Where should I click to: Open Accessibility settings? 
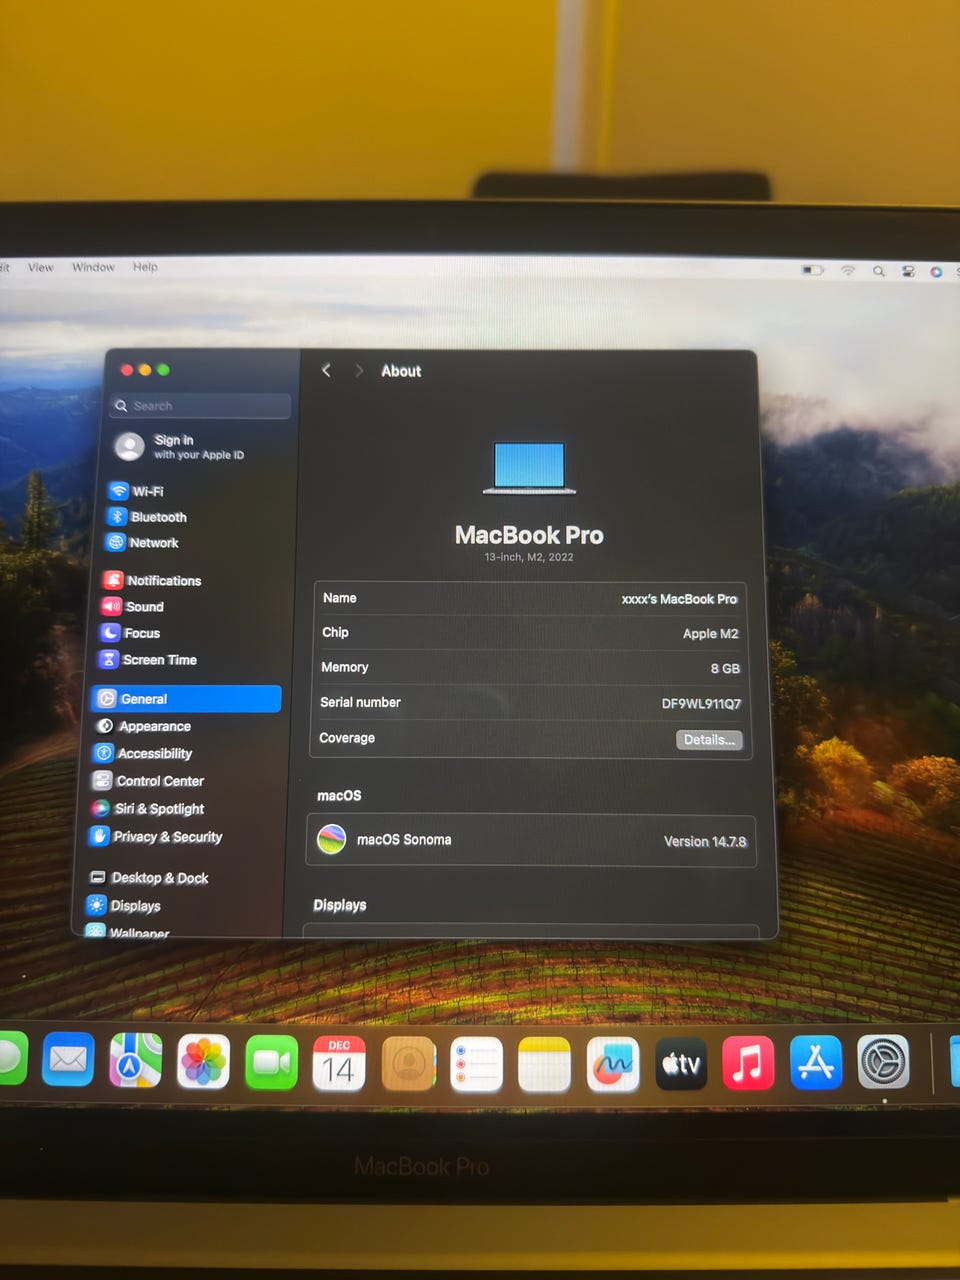[143, 753]
